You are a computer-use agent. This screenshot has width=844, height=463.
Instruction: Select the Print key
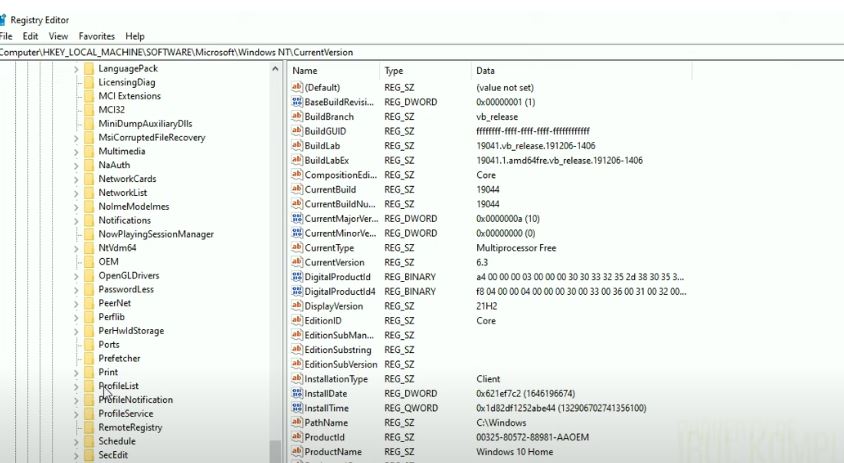point(108,372)
